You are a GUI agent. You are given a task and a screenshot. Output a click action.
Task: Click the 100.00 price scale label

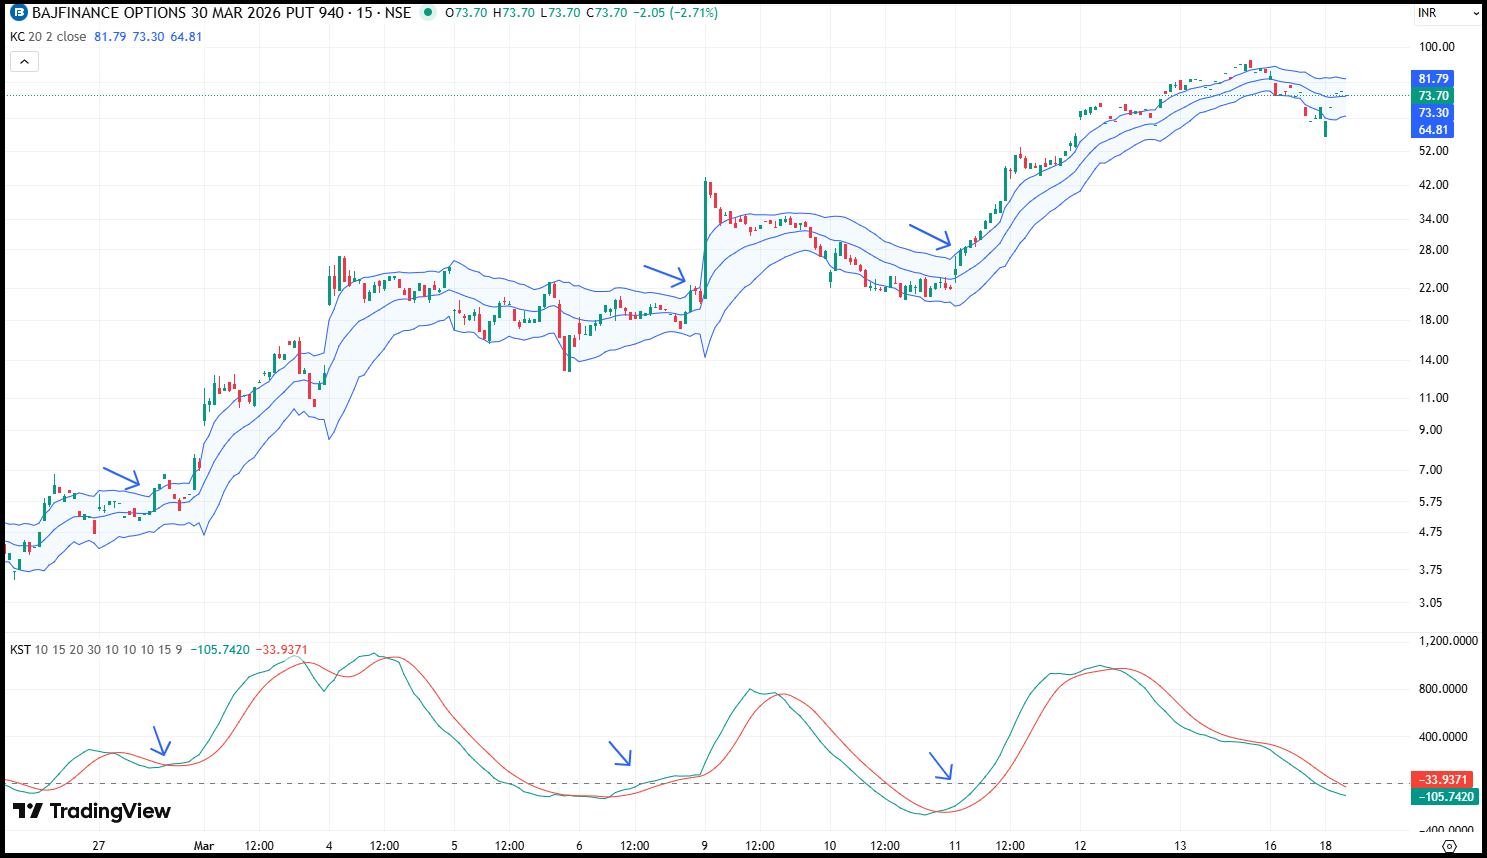(x=1437, y=47)
